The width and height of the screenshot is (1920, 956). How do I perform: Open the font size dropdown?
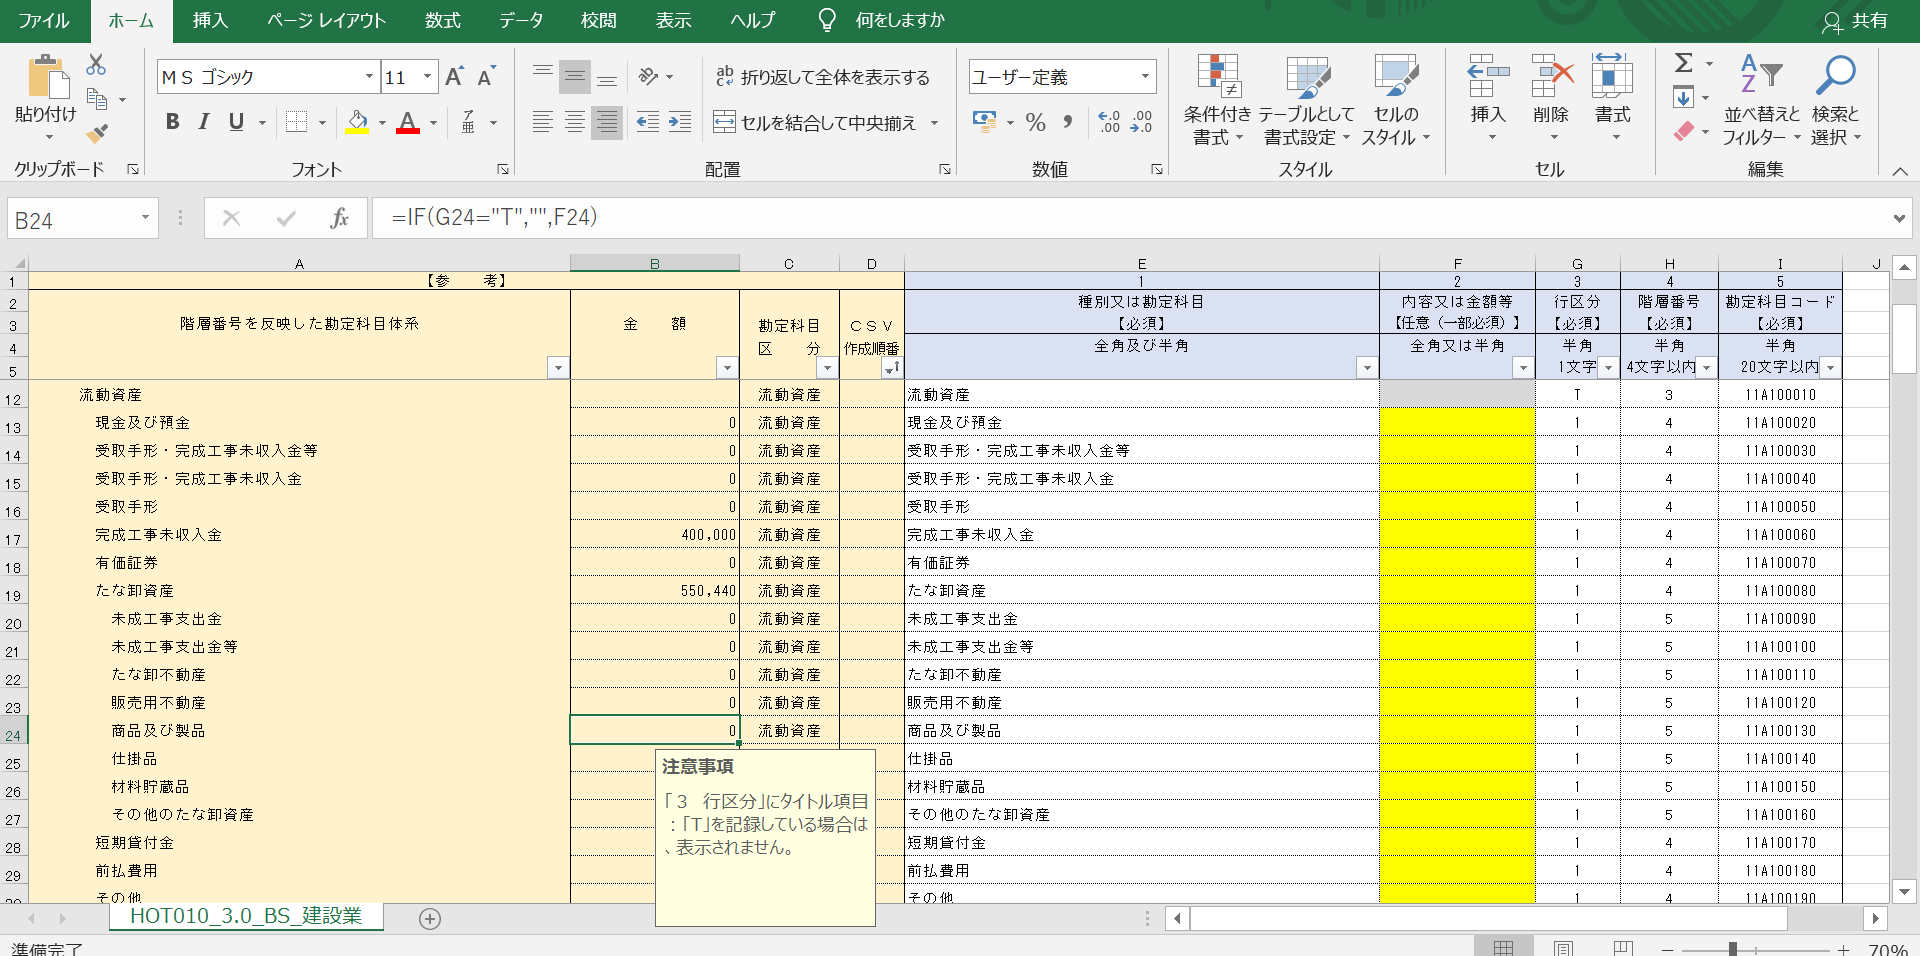click(428, 77)
